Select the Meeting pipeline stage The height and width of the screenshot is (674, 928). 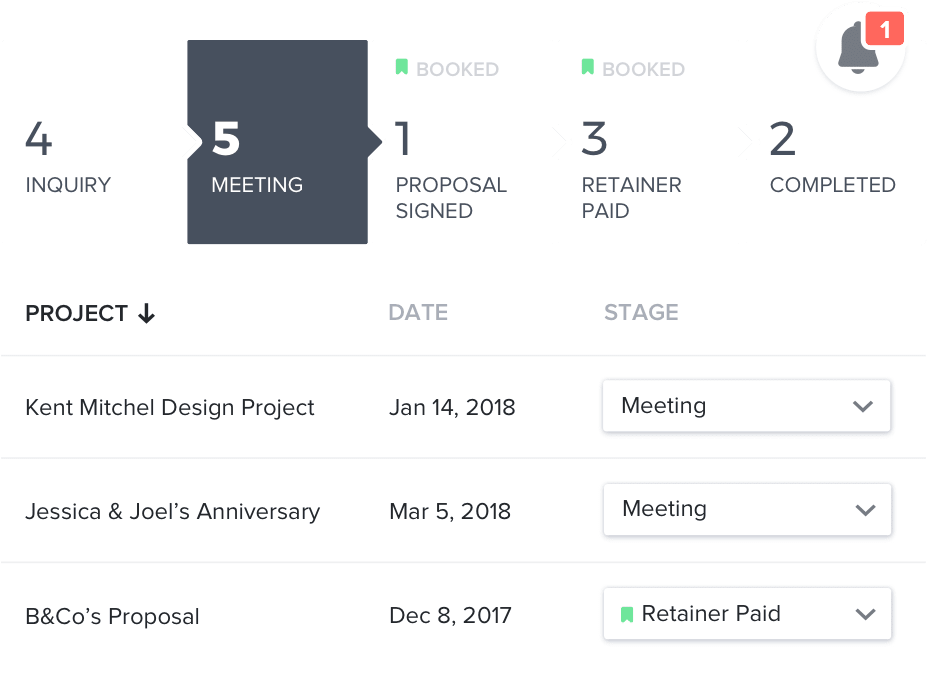coord(278,142)
